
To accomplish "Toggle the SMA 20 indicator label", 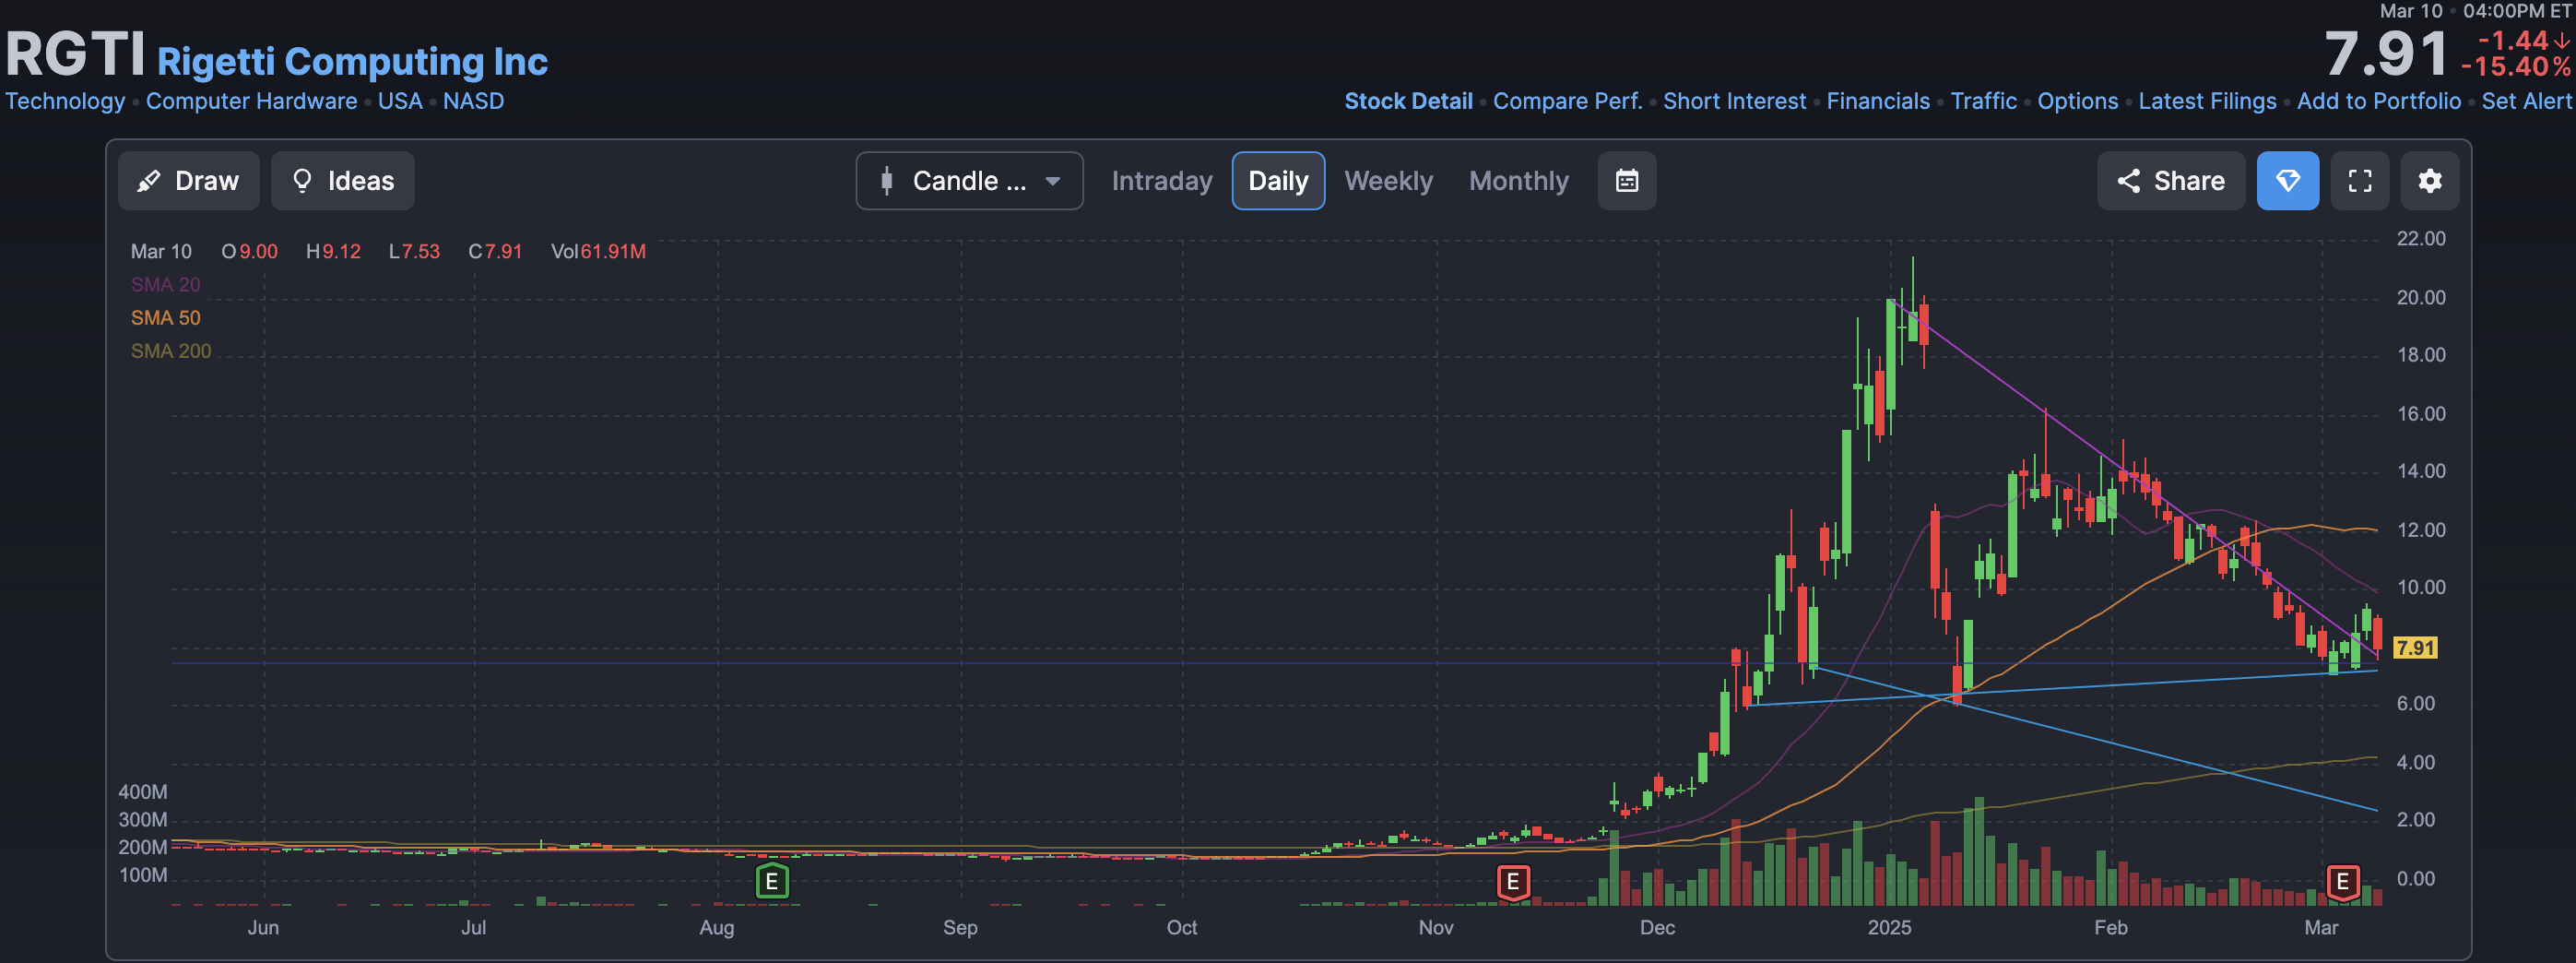I will (x=165, y=285).
